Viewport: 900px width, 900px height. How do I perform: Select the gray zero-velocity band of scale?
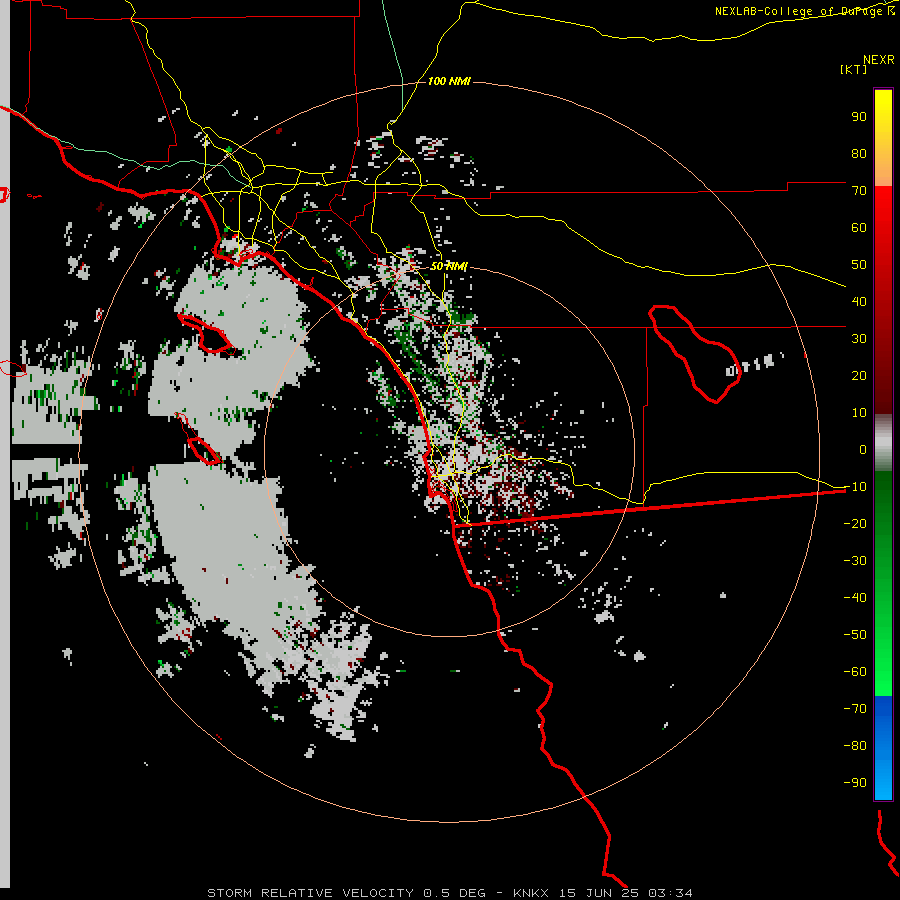[883, 443]
